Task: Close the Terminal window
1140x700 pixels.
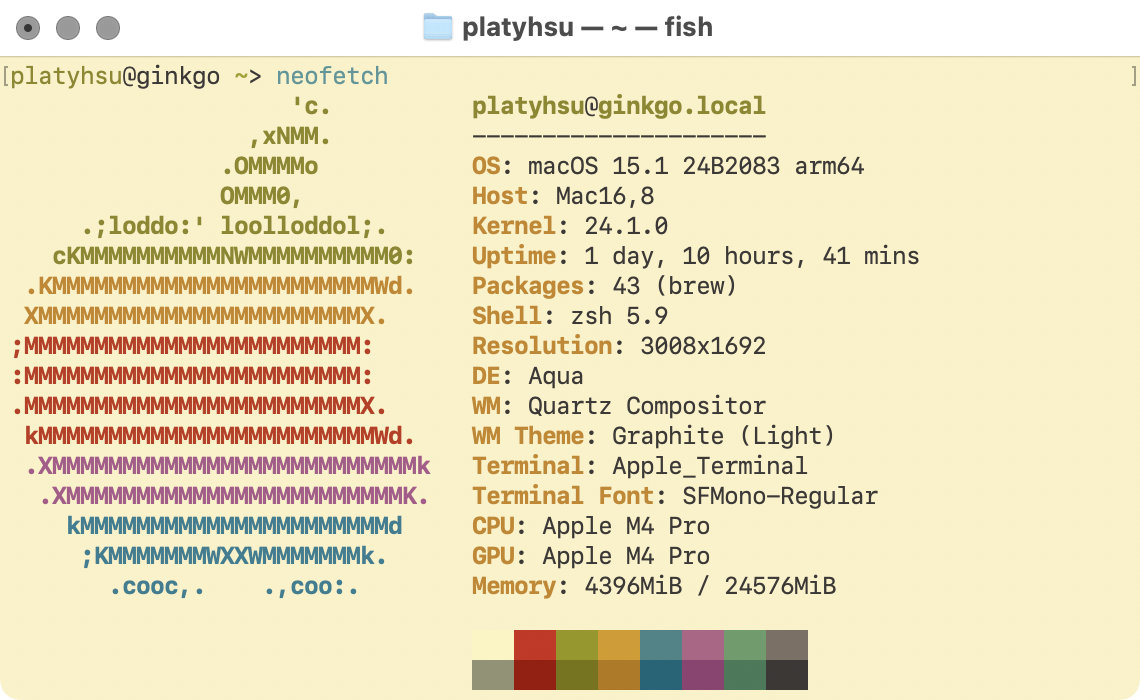Action: point(29,28)
